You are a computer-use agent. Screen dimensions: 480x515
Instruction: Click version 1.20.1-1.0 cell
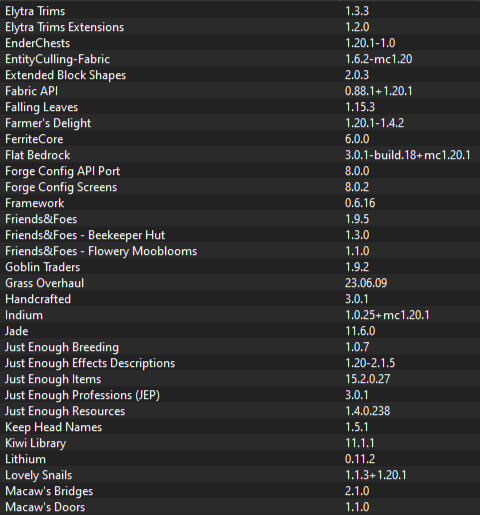pos(370,43)
